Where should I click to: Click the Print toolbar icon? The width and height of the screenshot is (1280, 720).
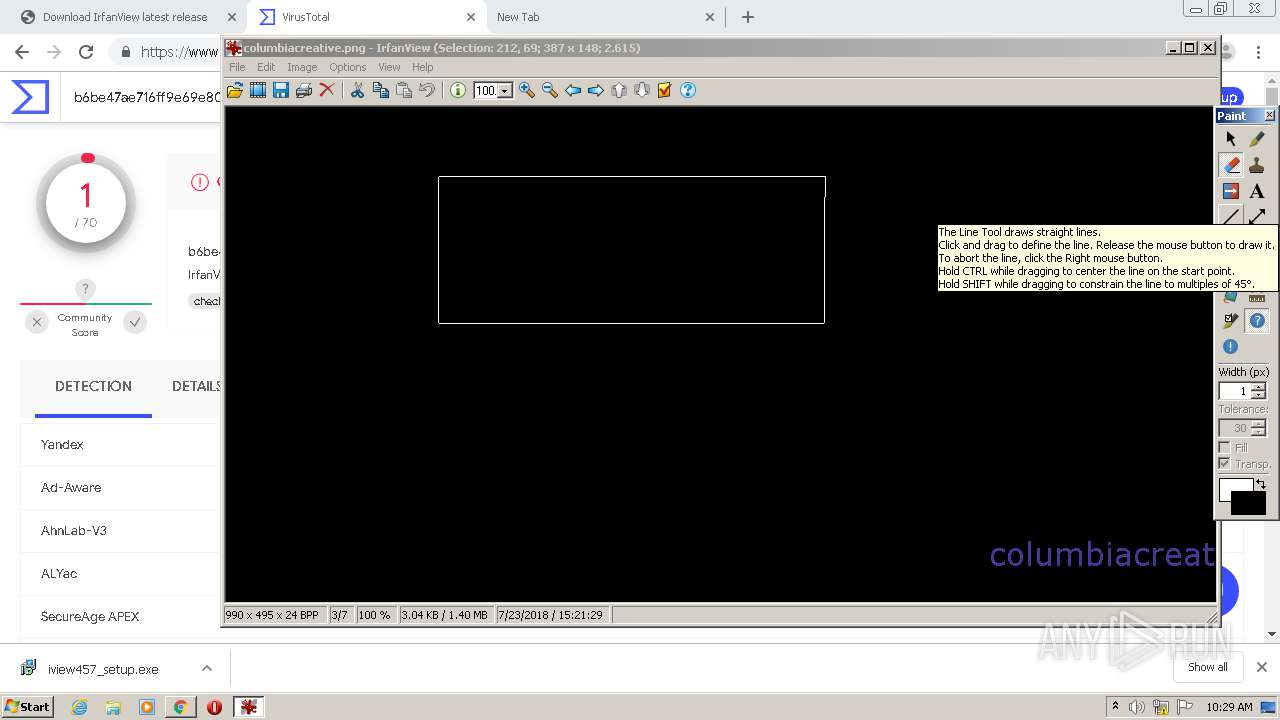pyautogui.click(x=304, y=90)
